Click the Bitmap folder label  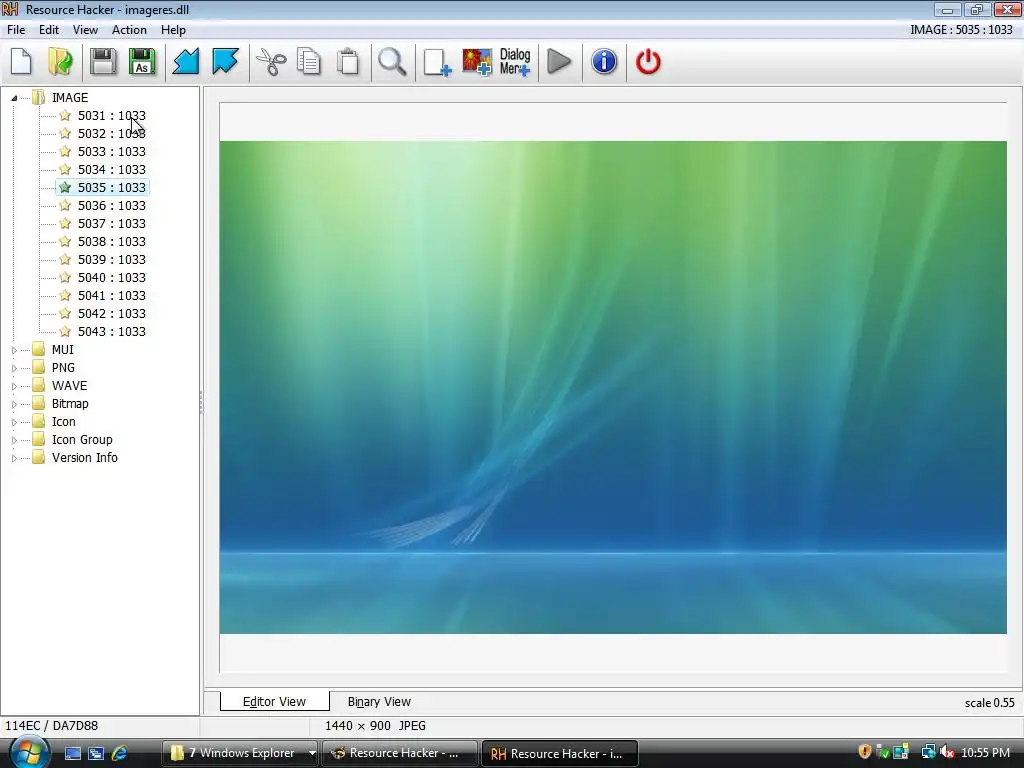70,404
